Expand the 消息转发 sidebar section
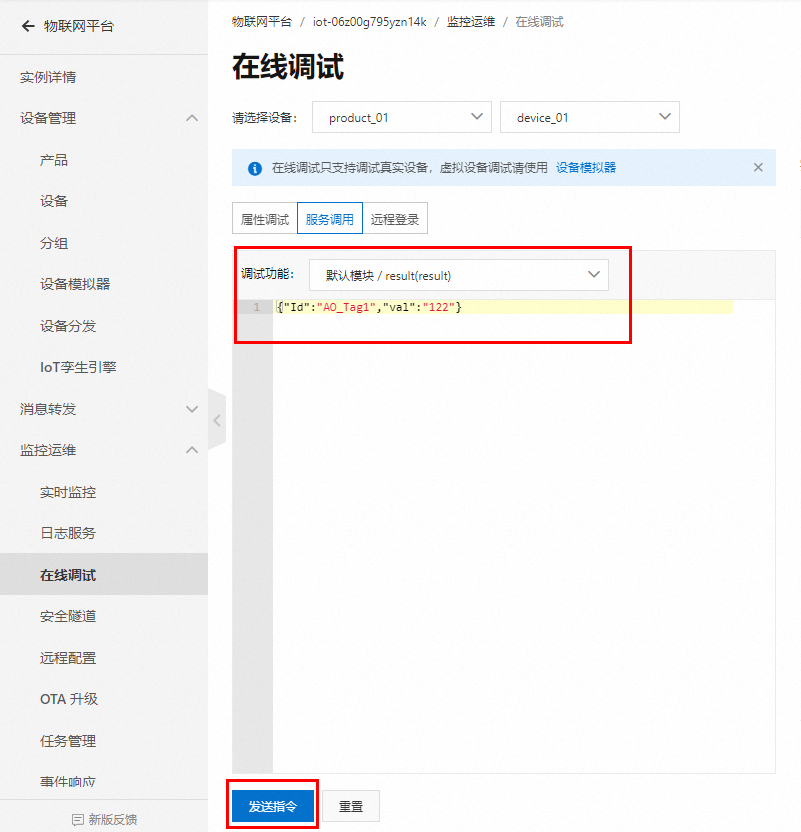Viewport: 801px width, 832px height. tap(191, 409)
